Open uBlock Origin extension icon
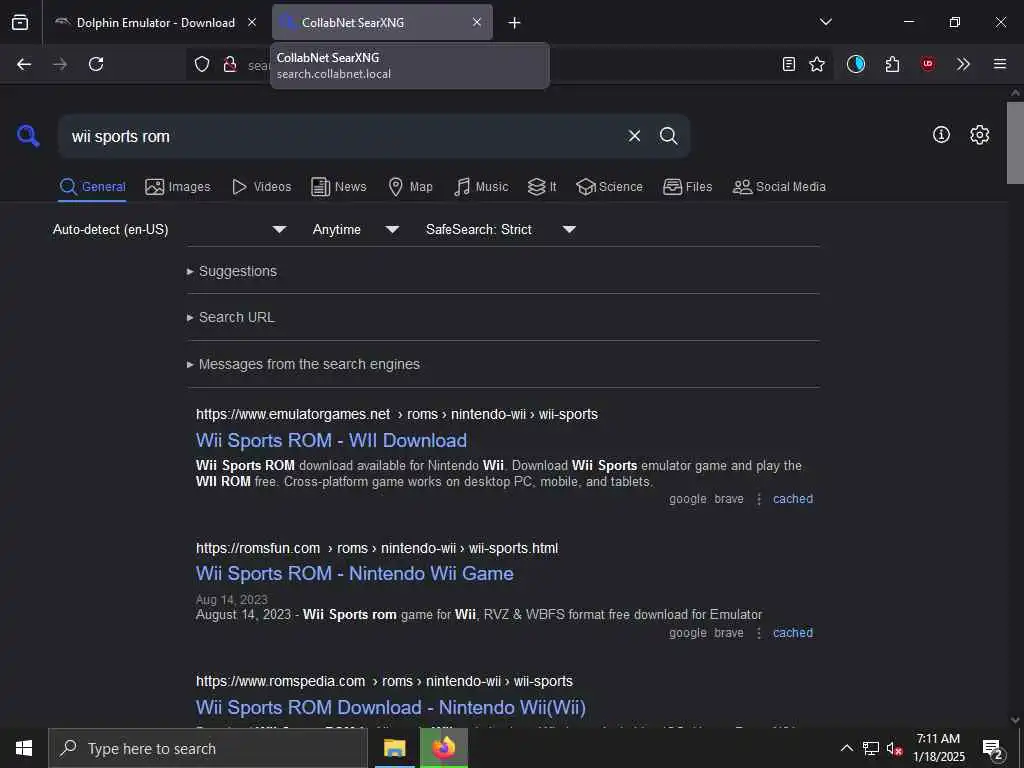The image size is (1024, 768). tap(927, 64)
